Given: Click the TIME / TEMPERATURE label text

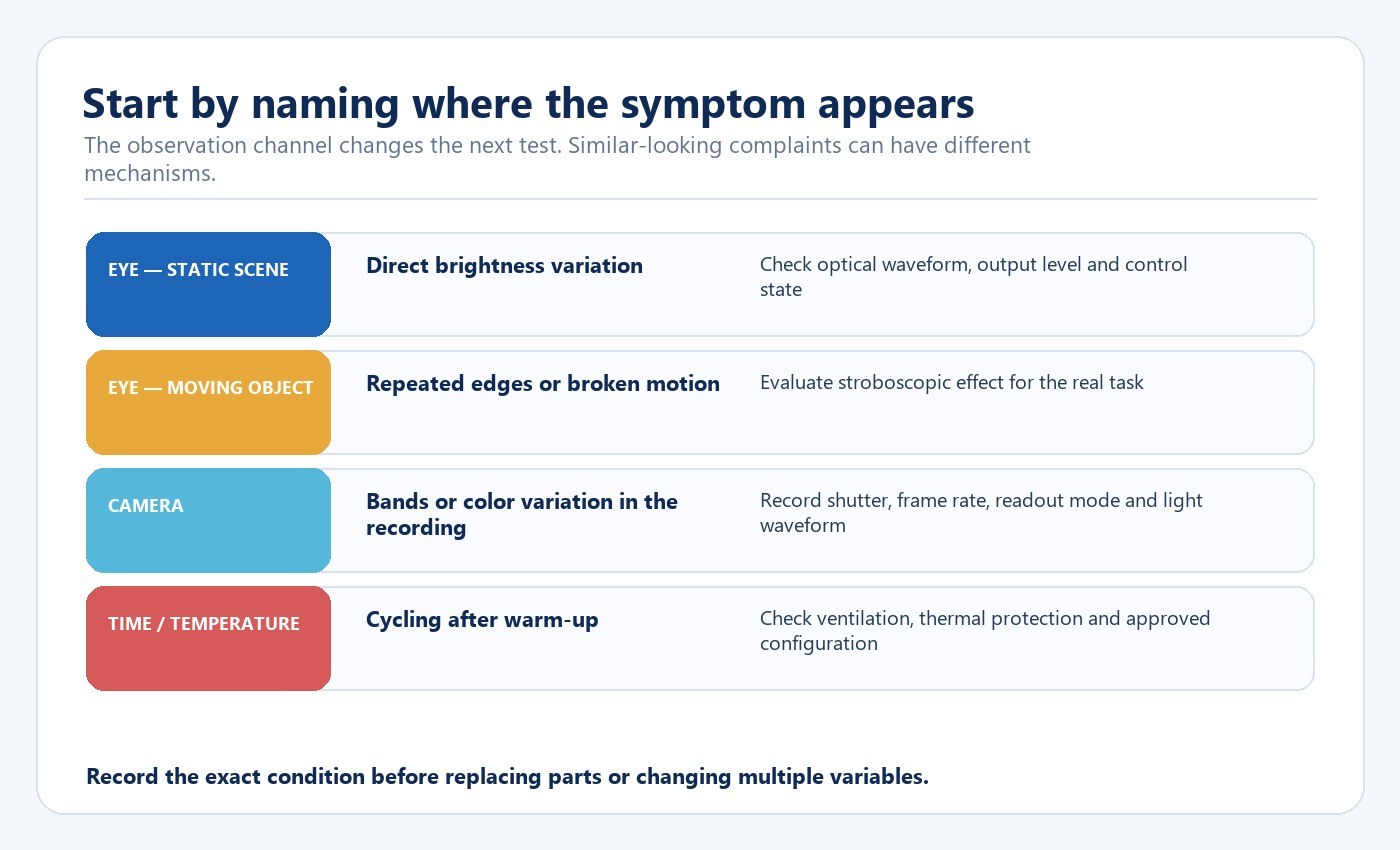Looking at the screenshot, I should [204, 624].
